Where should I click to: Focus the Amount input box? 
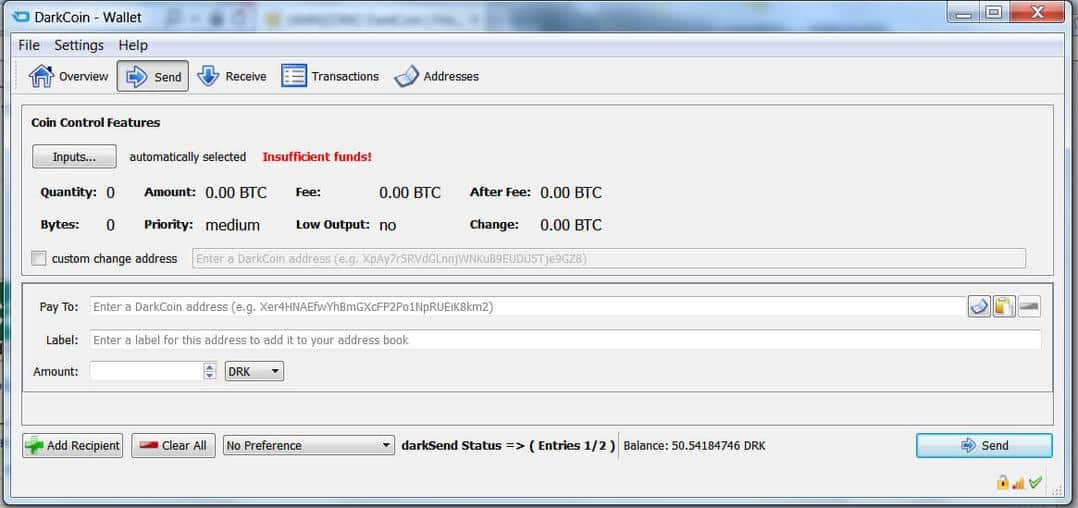[146, 371]
